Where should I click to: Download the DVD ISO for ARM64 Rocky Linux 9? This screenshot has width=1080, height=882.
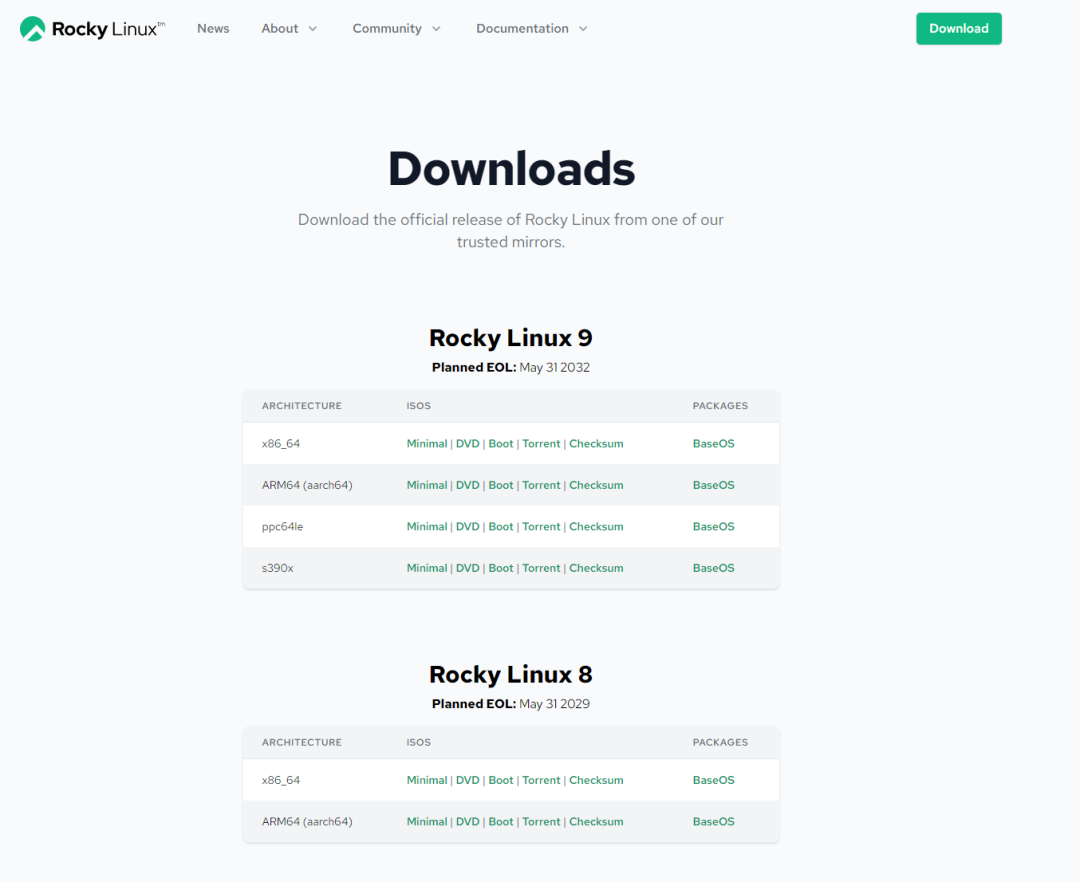point(467,484)
